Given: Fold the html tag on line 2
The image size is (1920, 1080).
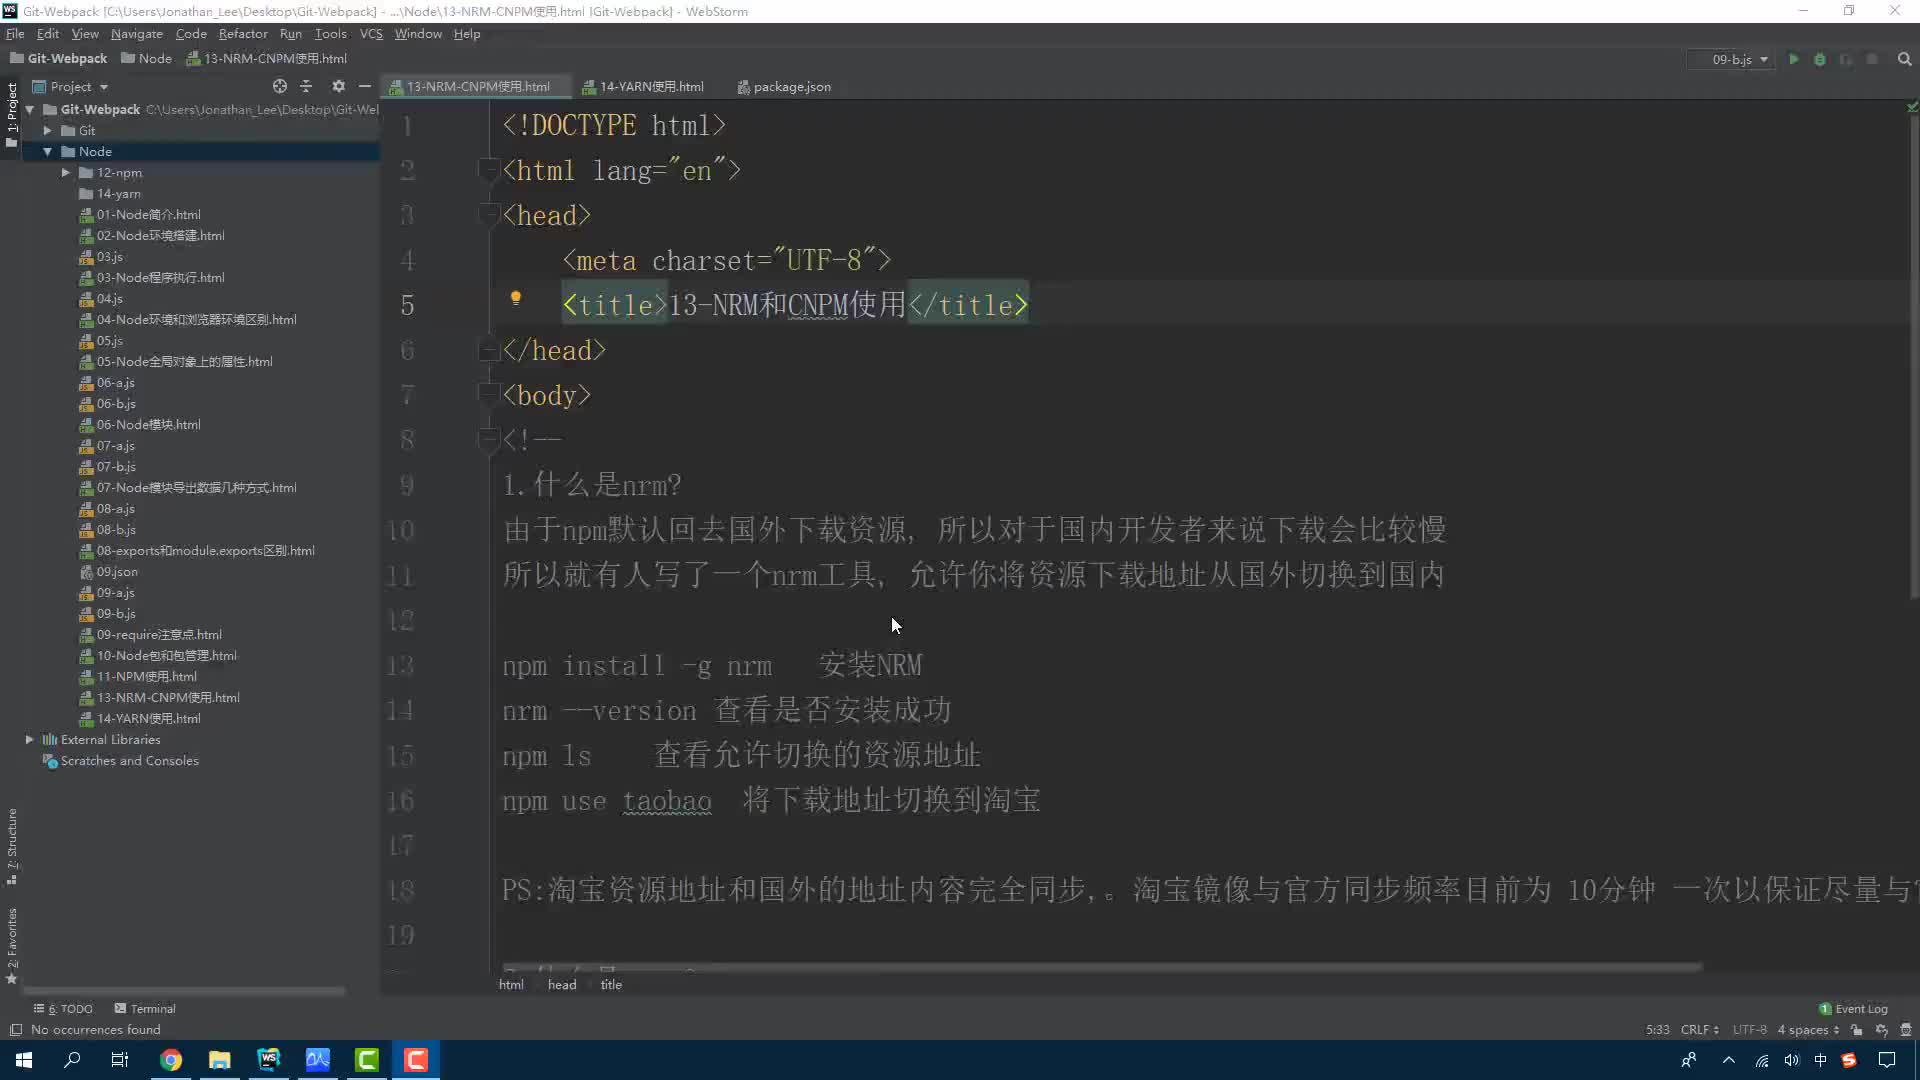Looking at the screenshot, I should [488, 170].
